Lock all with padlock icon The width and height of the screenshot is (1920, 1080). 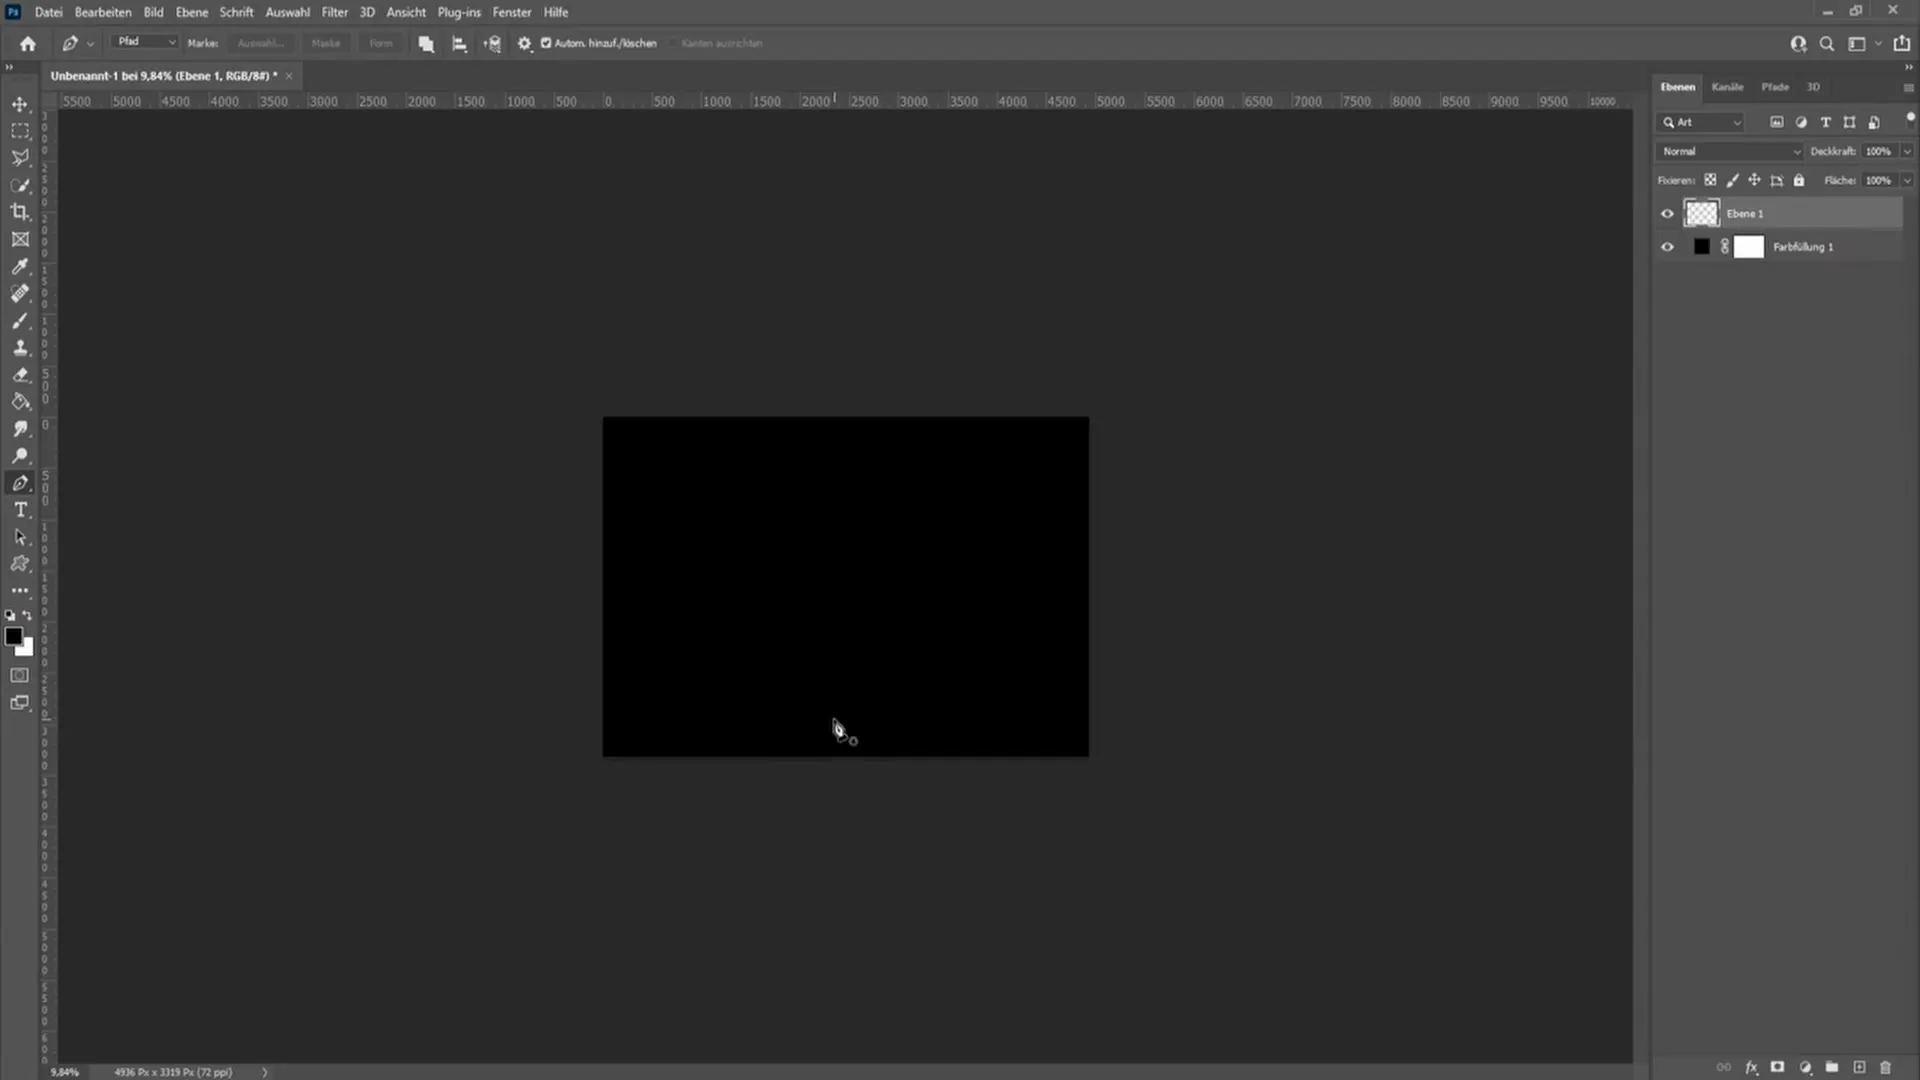[x=1799, y=181]
